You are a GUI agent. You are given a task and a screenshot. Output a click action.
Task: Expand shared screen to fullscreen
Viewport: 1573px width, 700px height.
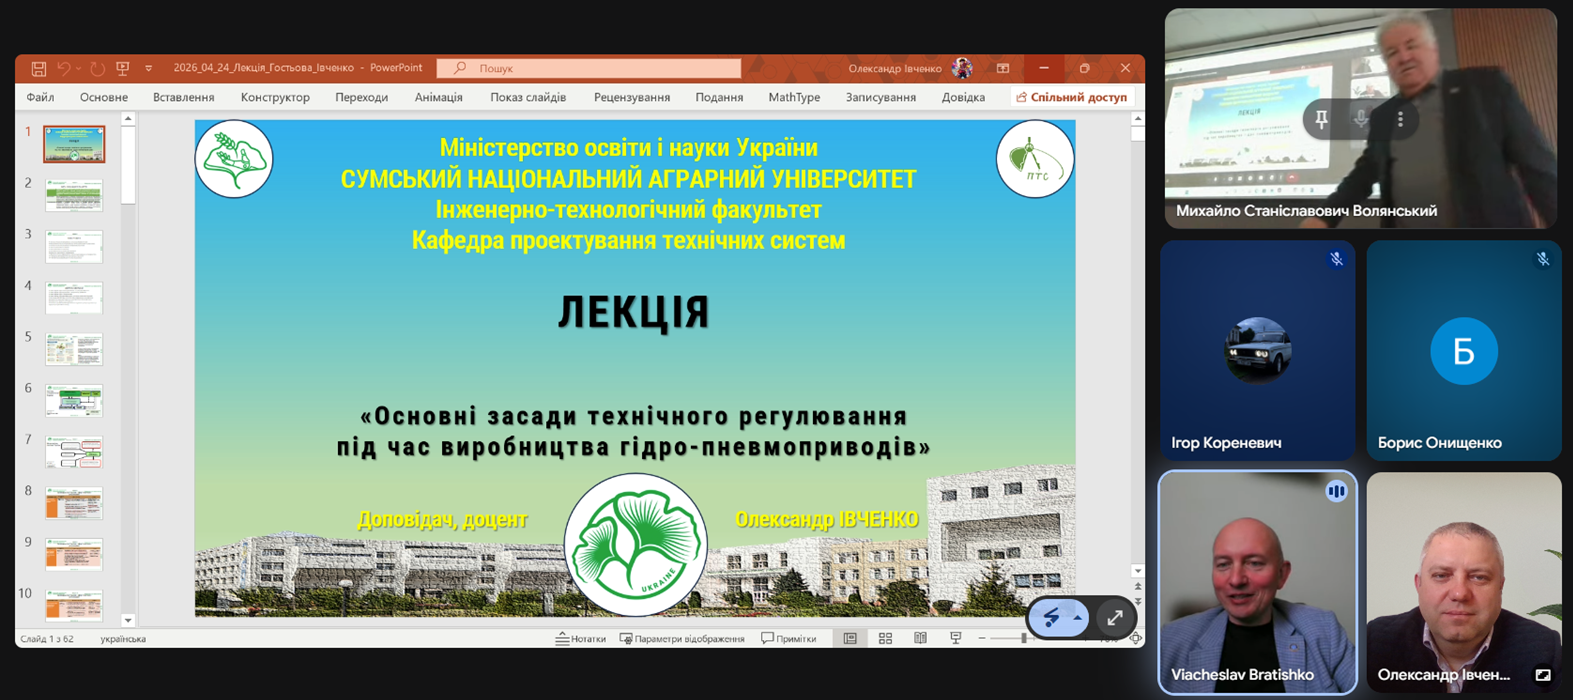tap(1115, 618)
